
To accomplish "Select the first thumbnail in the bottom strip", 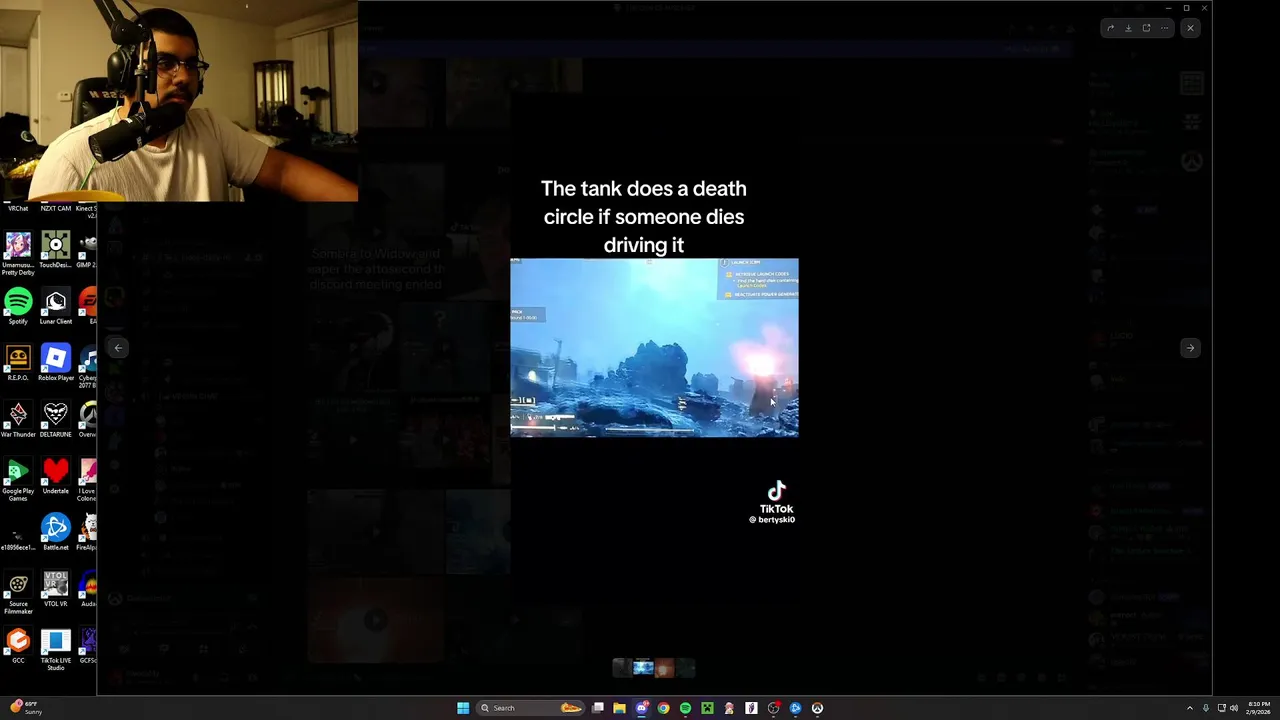I will tap(621, 668).
